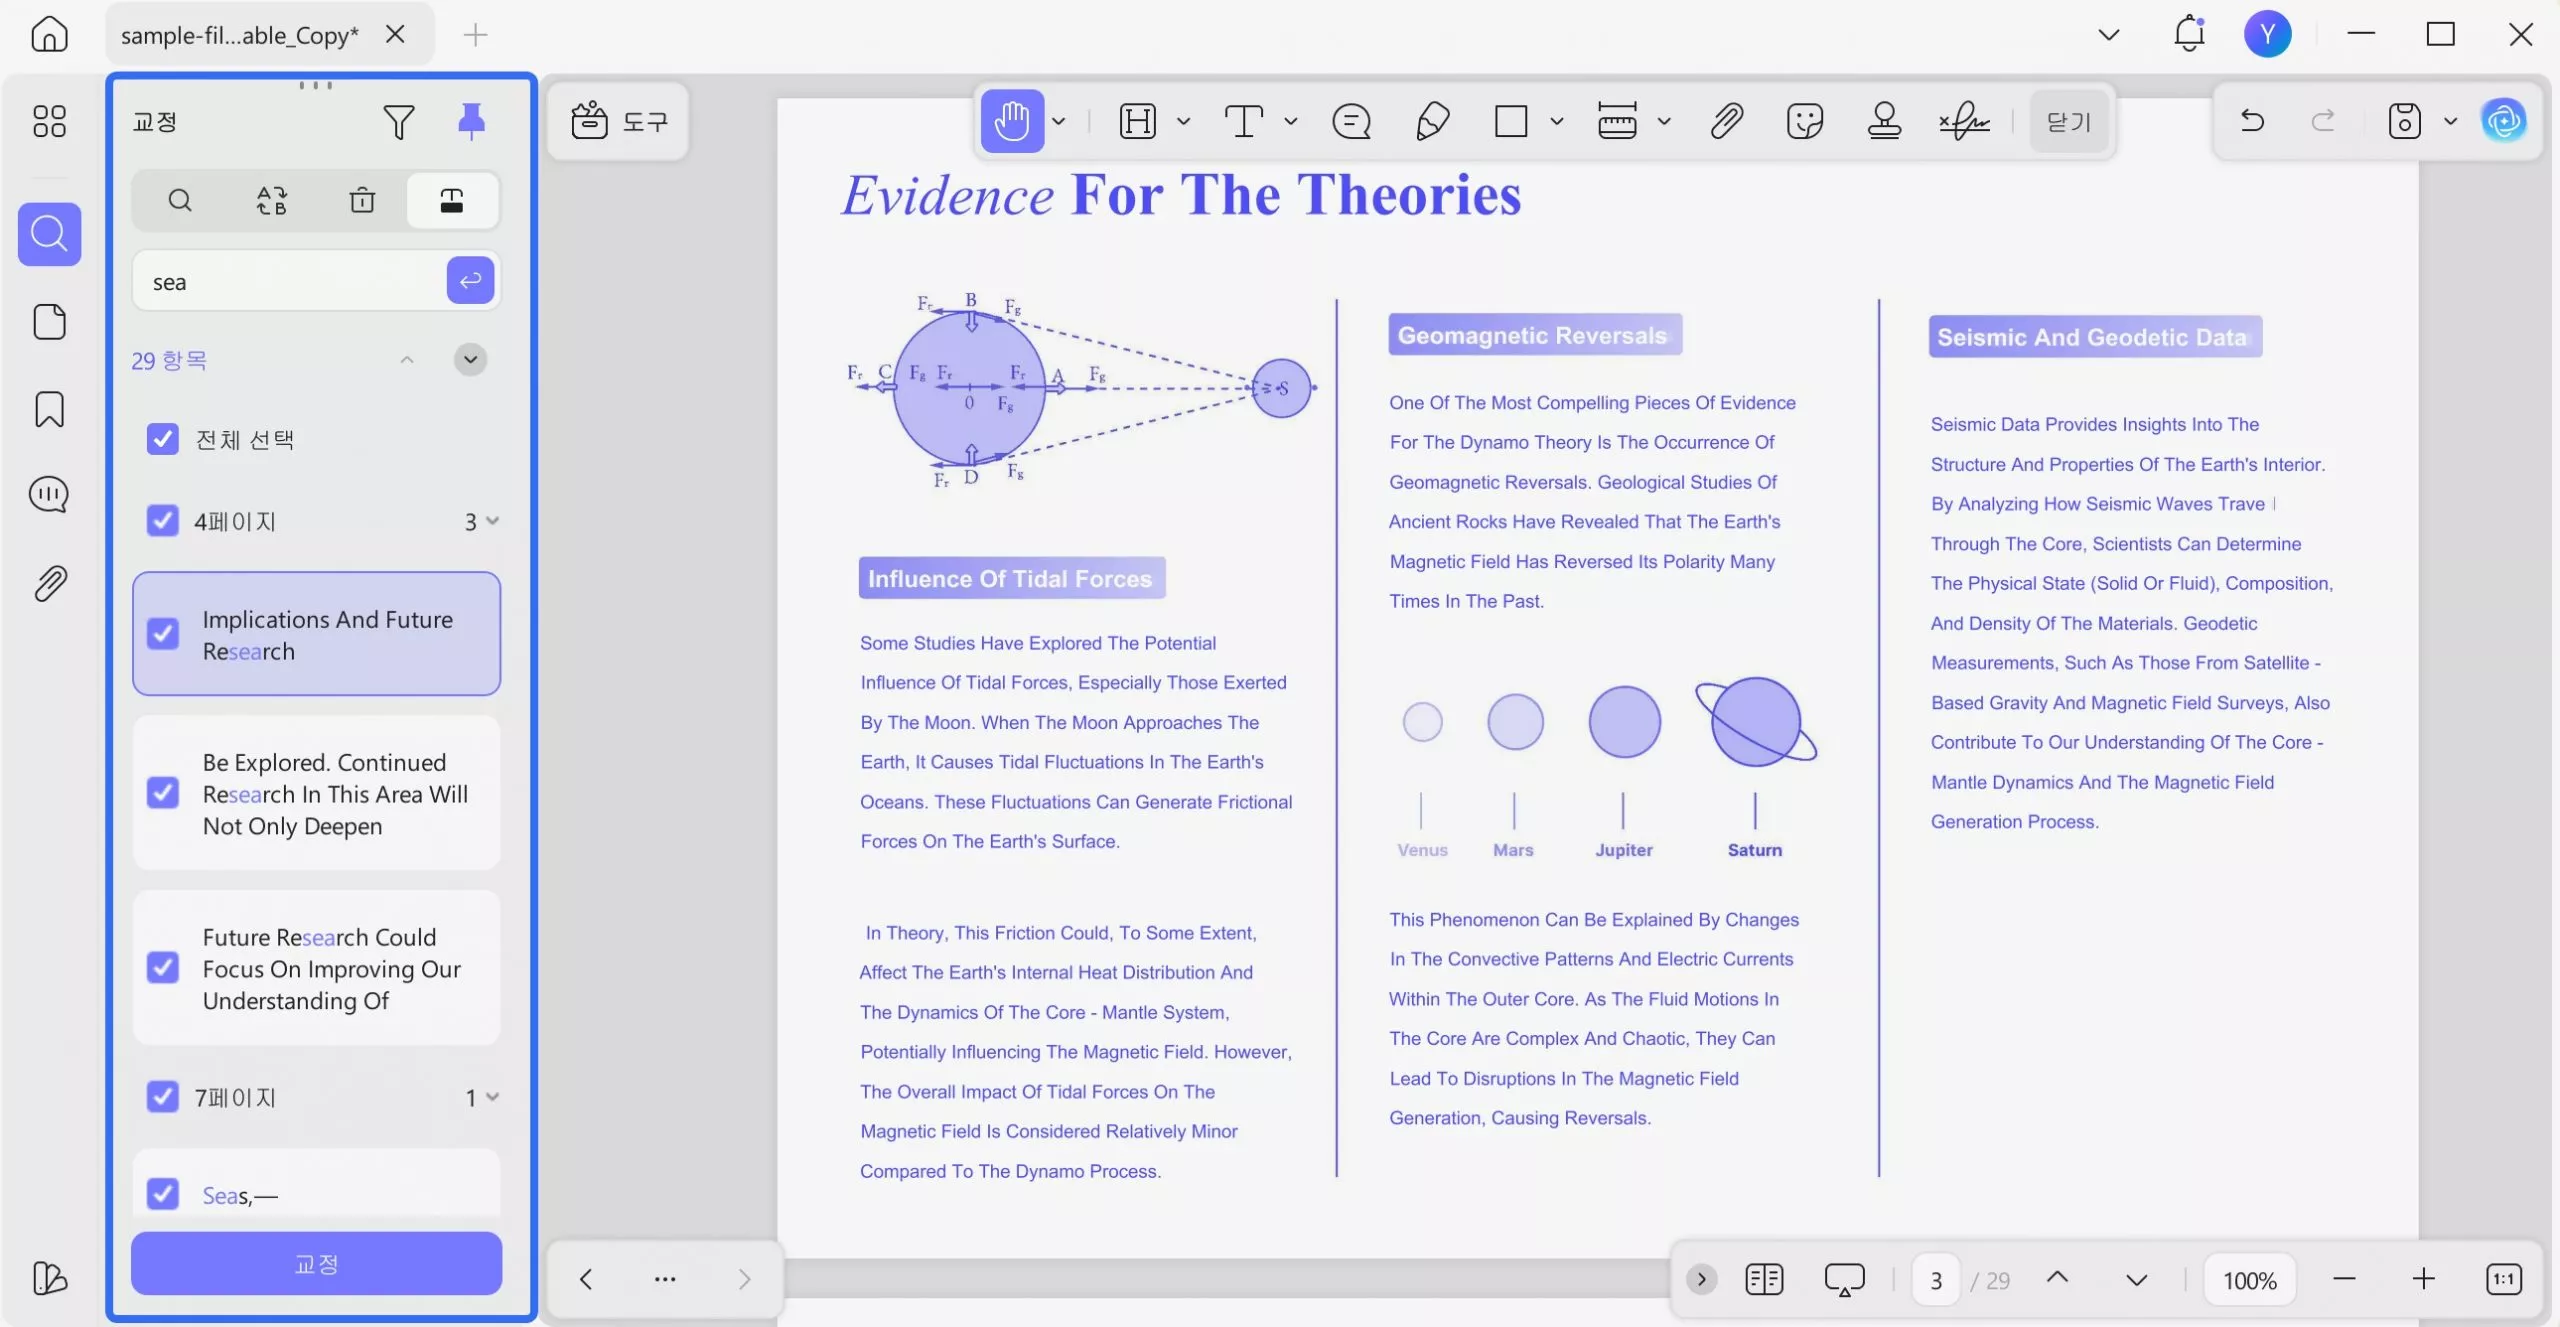Image resolution: width=2560 pixels, height=1327 pixels.
Task: Select the rectangle shape tool
Action: (1511, 122)
